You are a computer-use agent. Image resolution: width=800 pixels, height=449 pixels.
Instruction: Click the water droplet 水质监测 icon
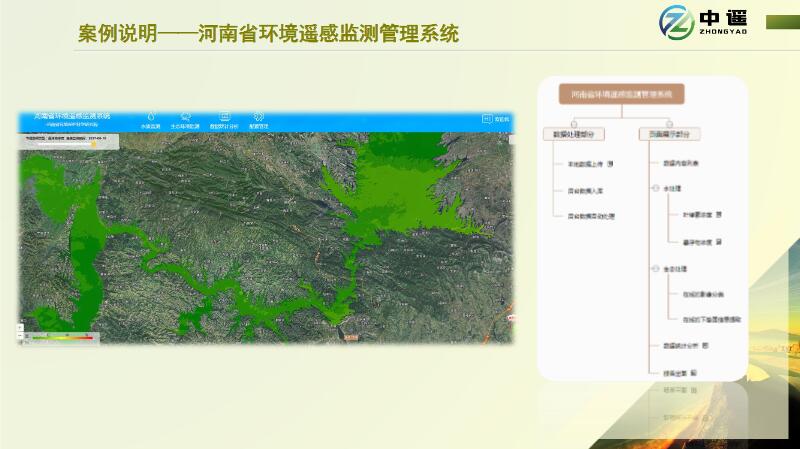click(150, 117)
